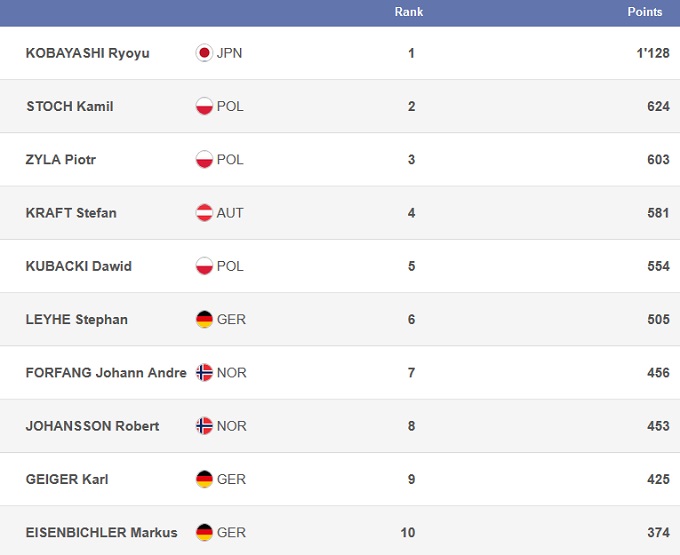This screenshot has height=555, width=680.
Task: Click Norway flag icon beside JOHANSSON Robert
Action: point(204,426)
